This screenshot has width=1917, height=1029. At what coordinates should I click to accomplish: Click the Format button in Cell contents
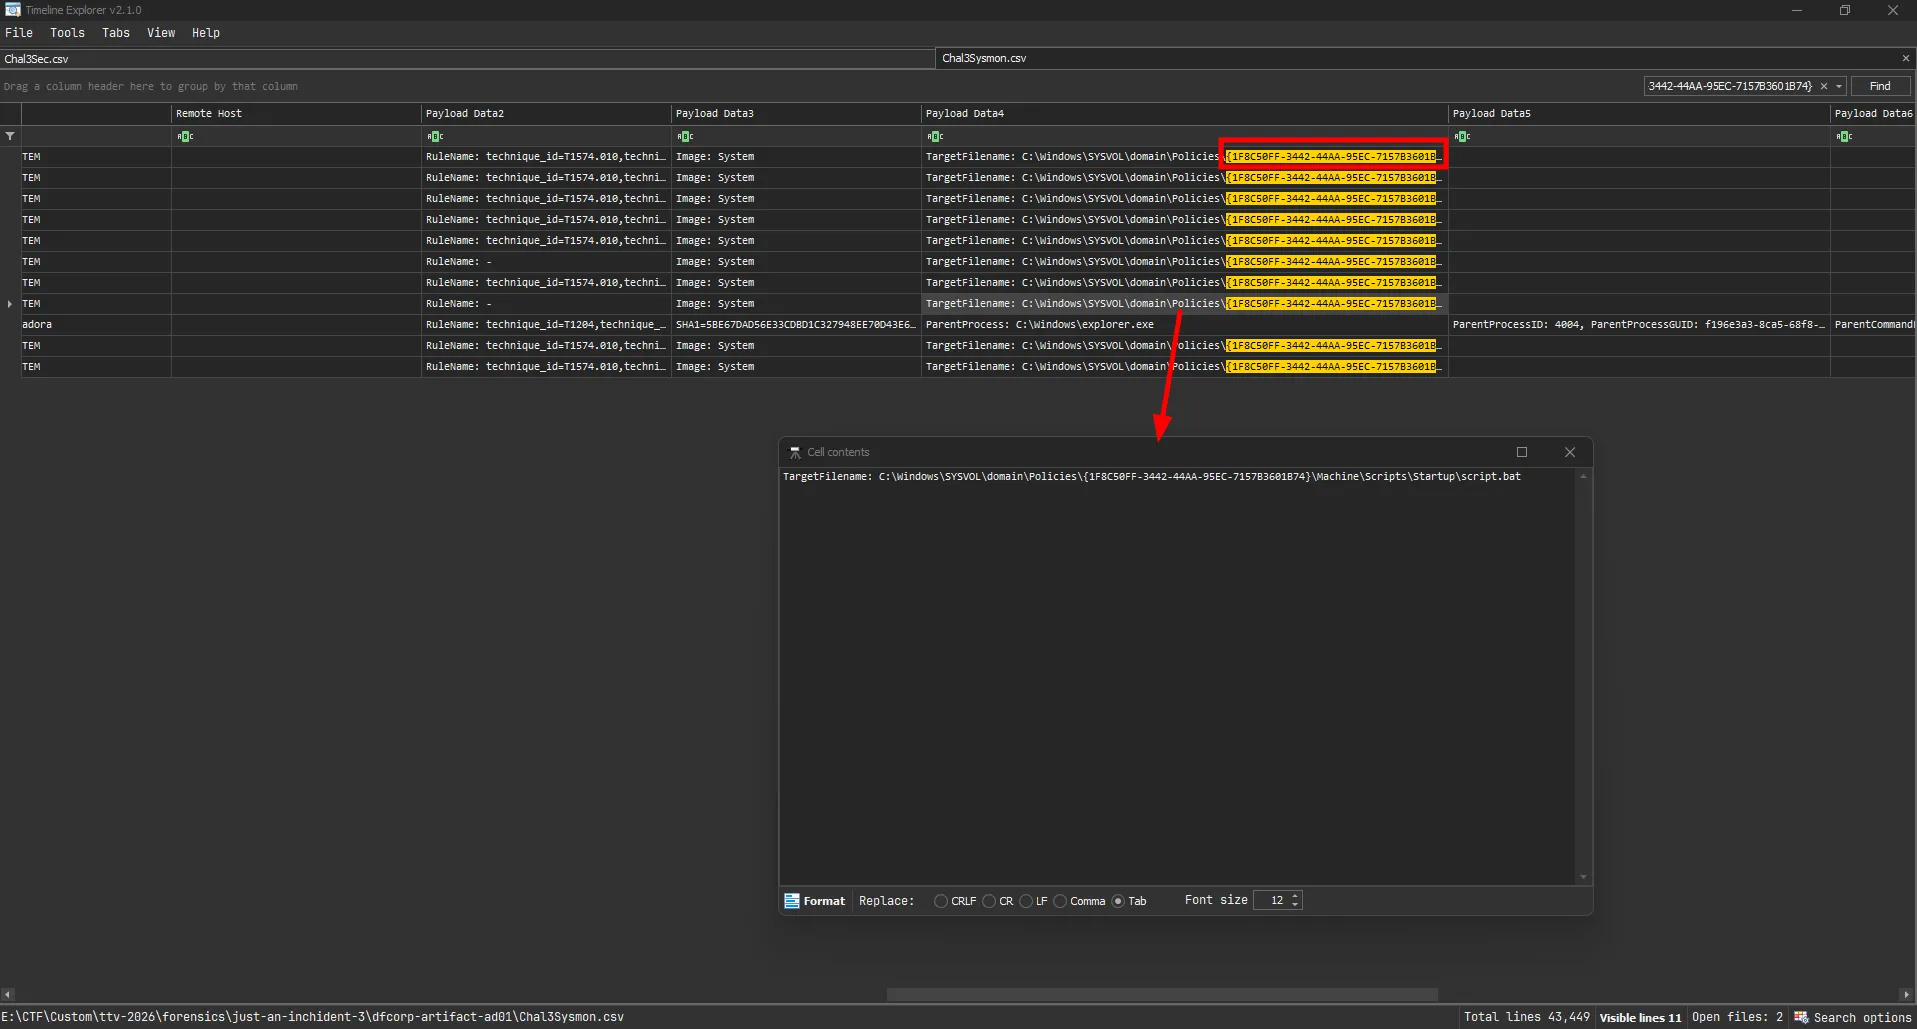pyautogui.click(x=815, y=901)
